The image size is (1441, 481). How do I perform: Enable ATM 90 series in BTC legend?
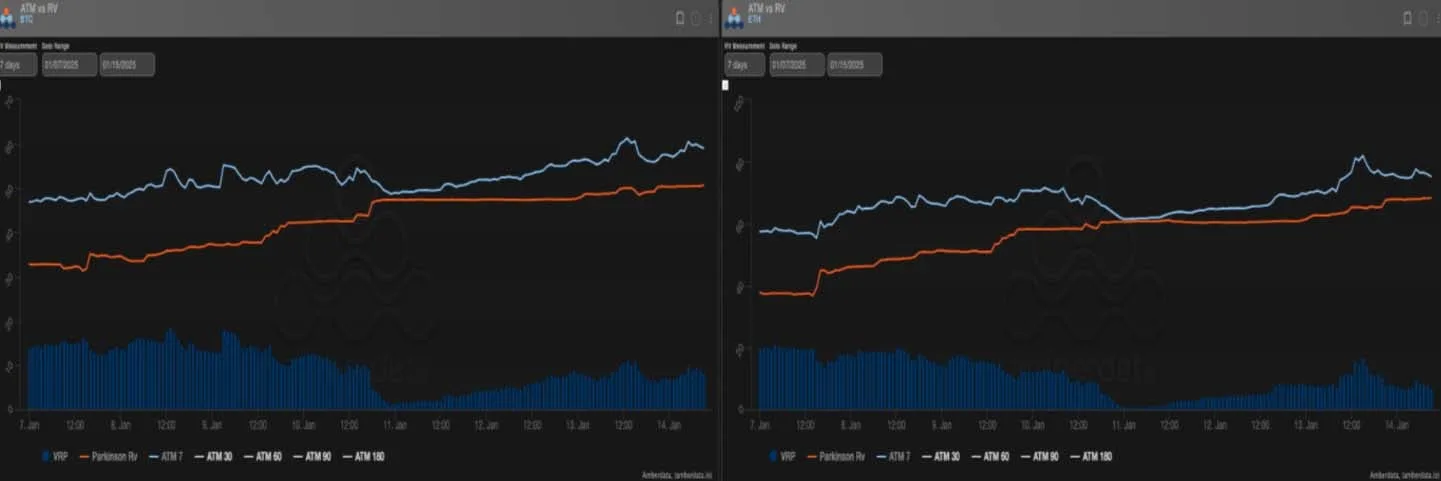click(x=312, y=456)
